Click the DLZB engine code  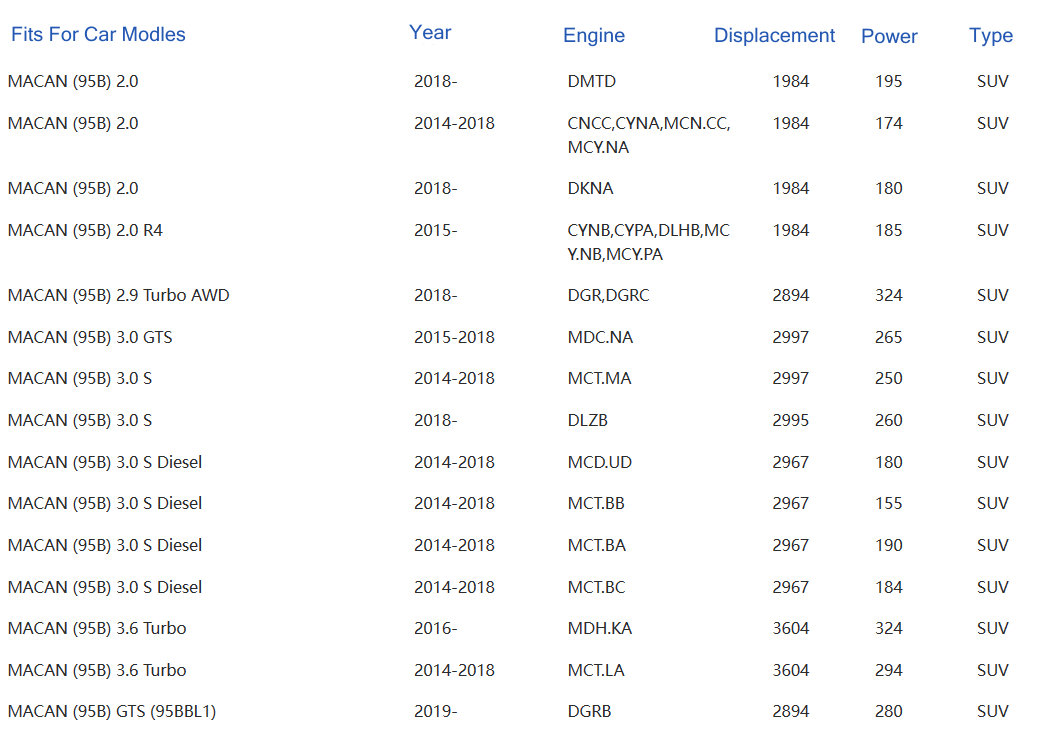point(587,420)
